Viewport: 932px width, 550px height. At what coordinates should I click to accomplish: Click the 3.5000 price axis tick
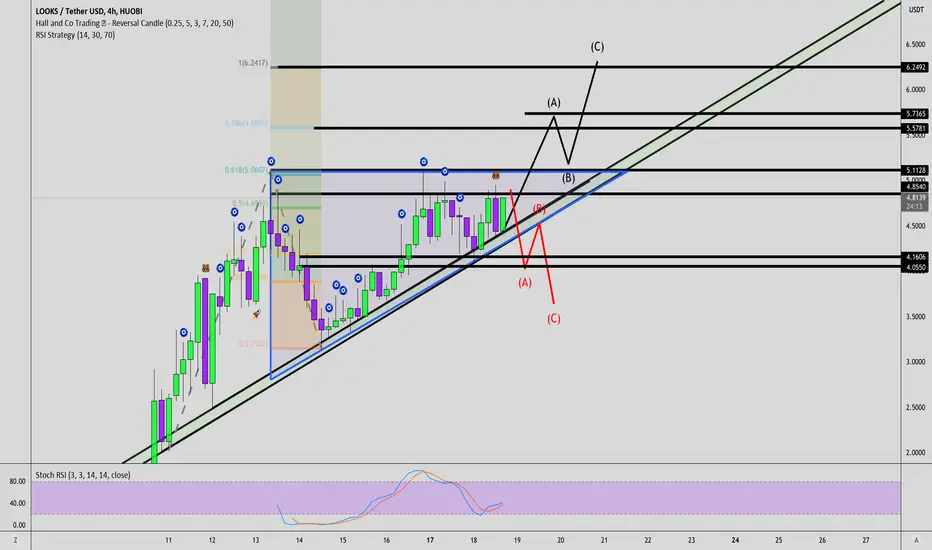(x=915, y=317)
